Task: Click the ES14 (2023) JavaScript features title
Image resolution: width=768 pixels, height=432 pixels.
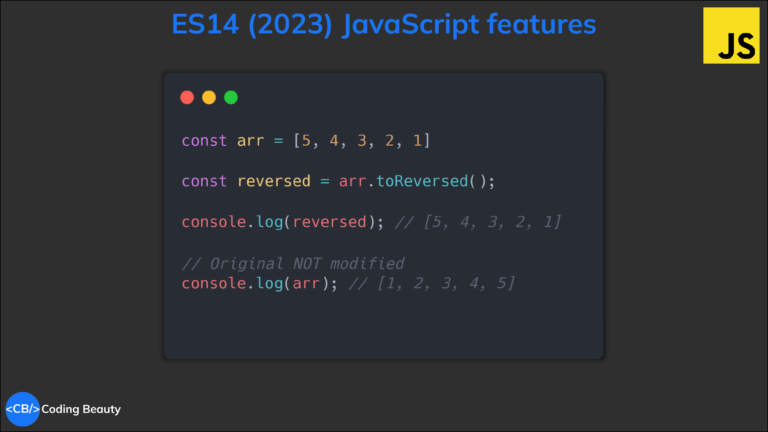Action: tap(384, 24)
